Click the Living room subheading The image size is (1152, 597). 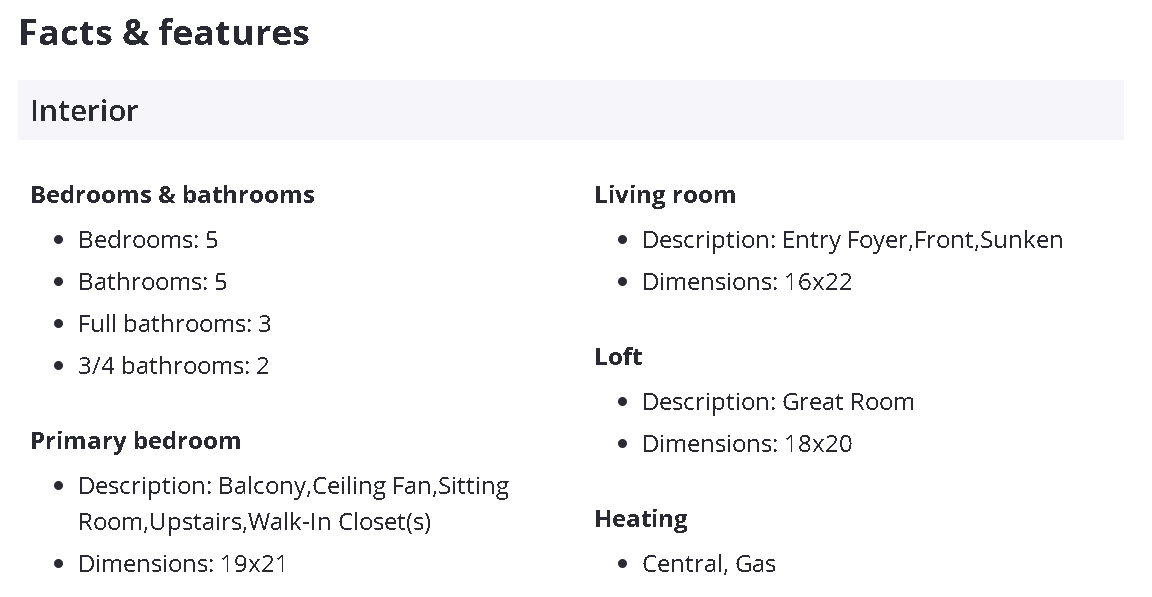(x=665, y=194)
